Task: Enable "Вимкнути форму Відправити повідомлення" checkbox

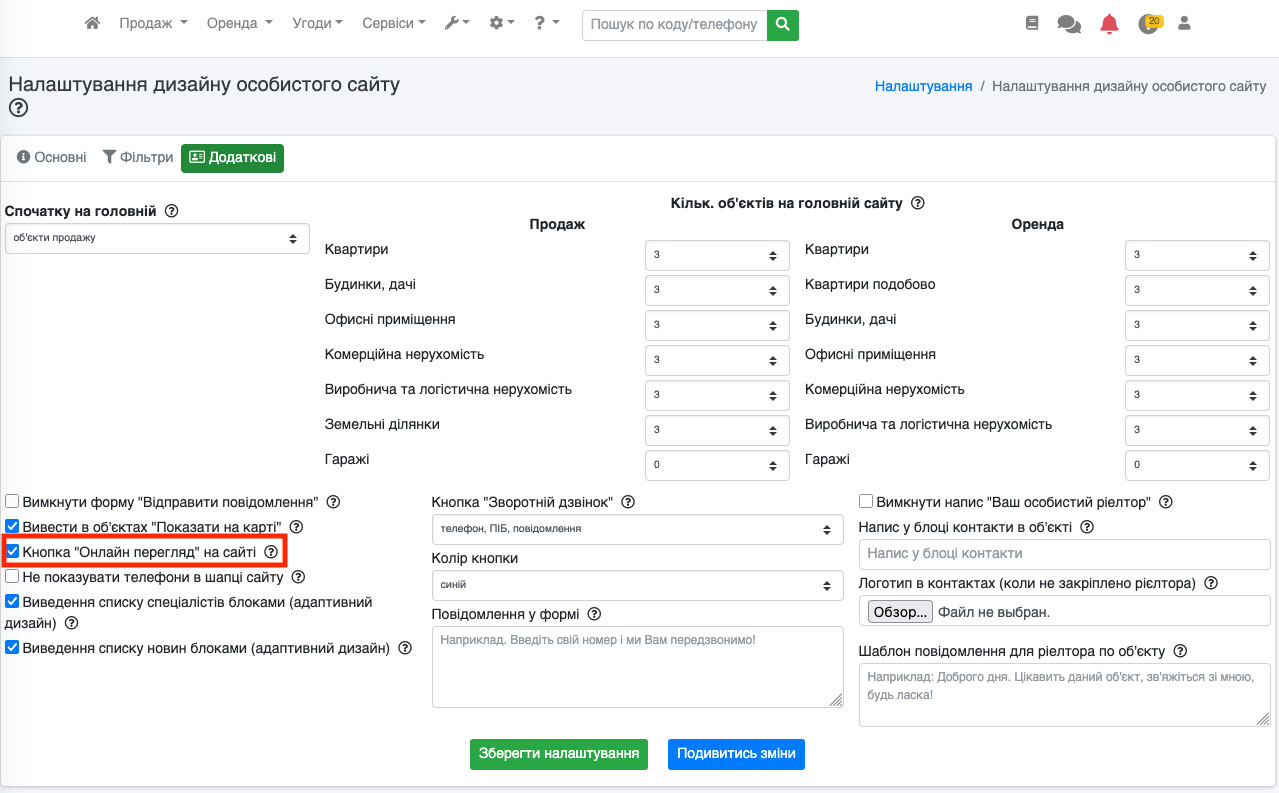Action: [x=12, y=501]
